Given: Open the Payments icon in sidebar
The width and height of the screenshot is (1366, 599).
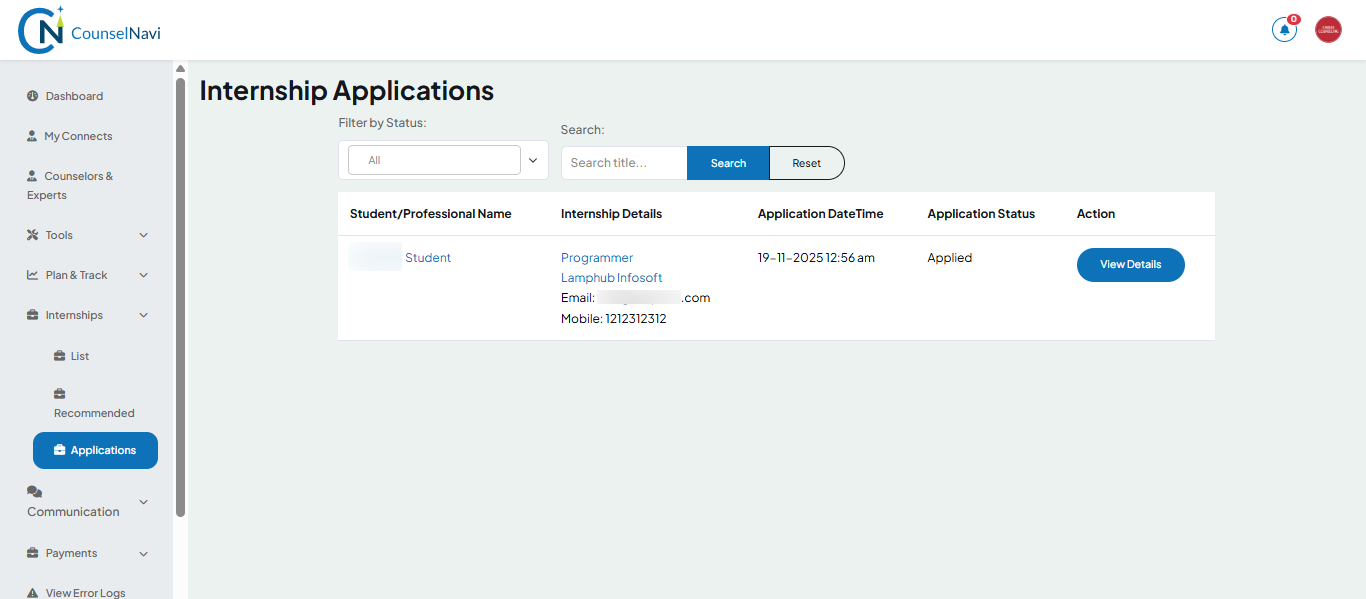Looking at the screenshot, I should (x=31, y=553).
